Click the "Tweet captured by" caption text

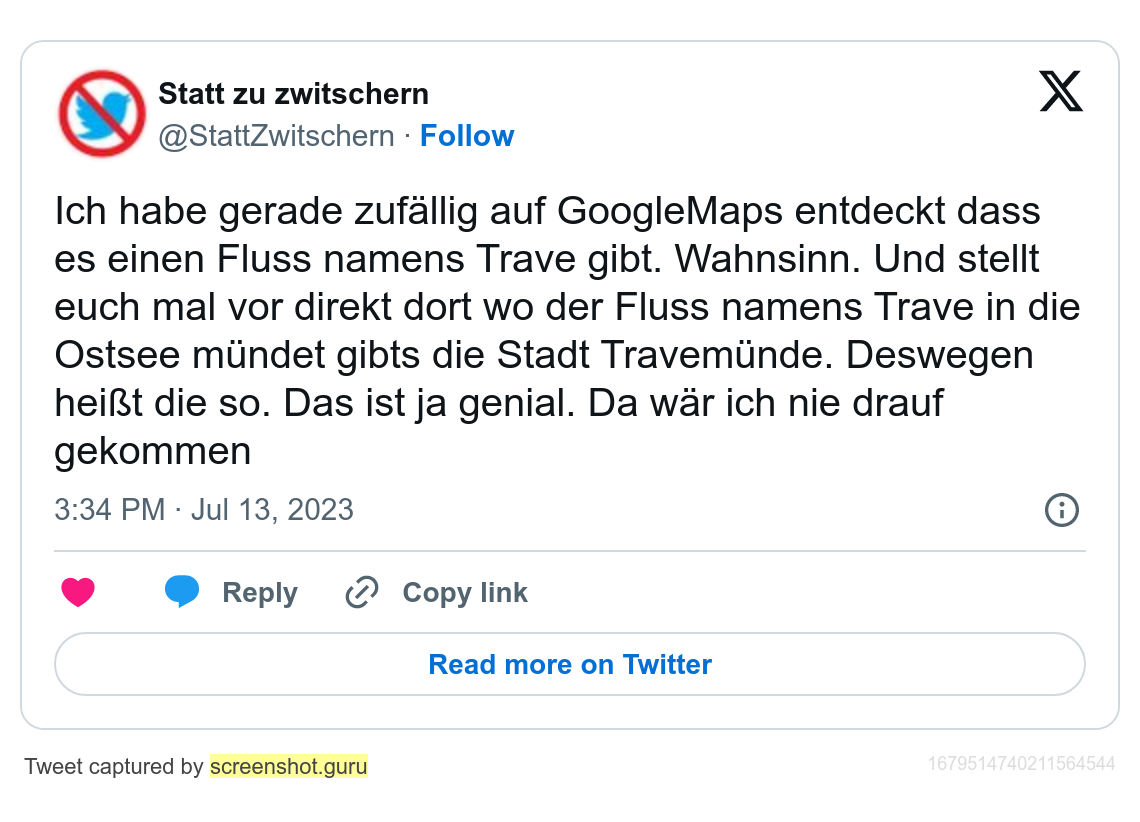pyautogui.click(x=114, y=767)
